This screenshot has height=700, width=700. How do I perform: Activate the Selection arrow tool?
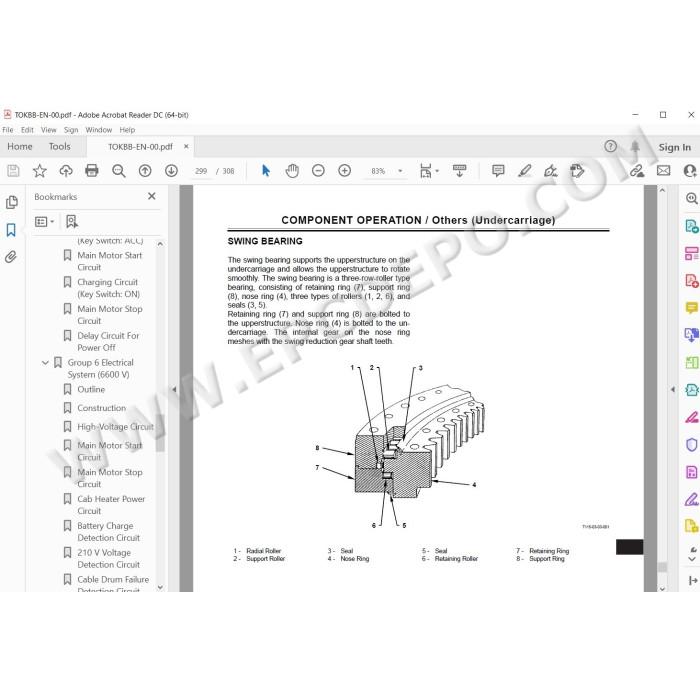266,171
